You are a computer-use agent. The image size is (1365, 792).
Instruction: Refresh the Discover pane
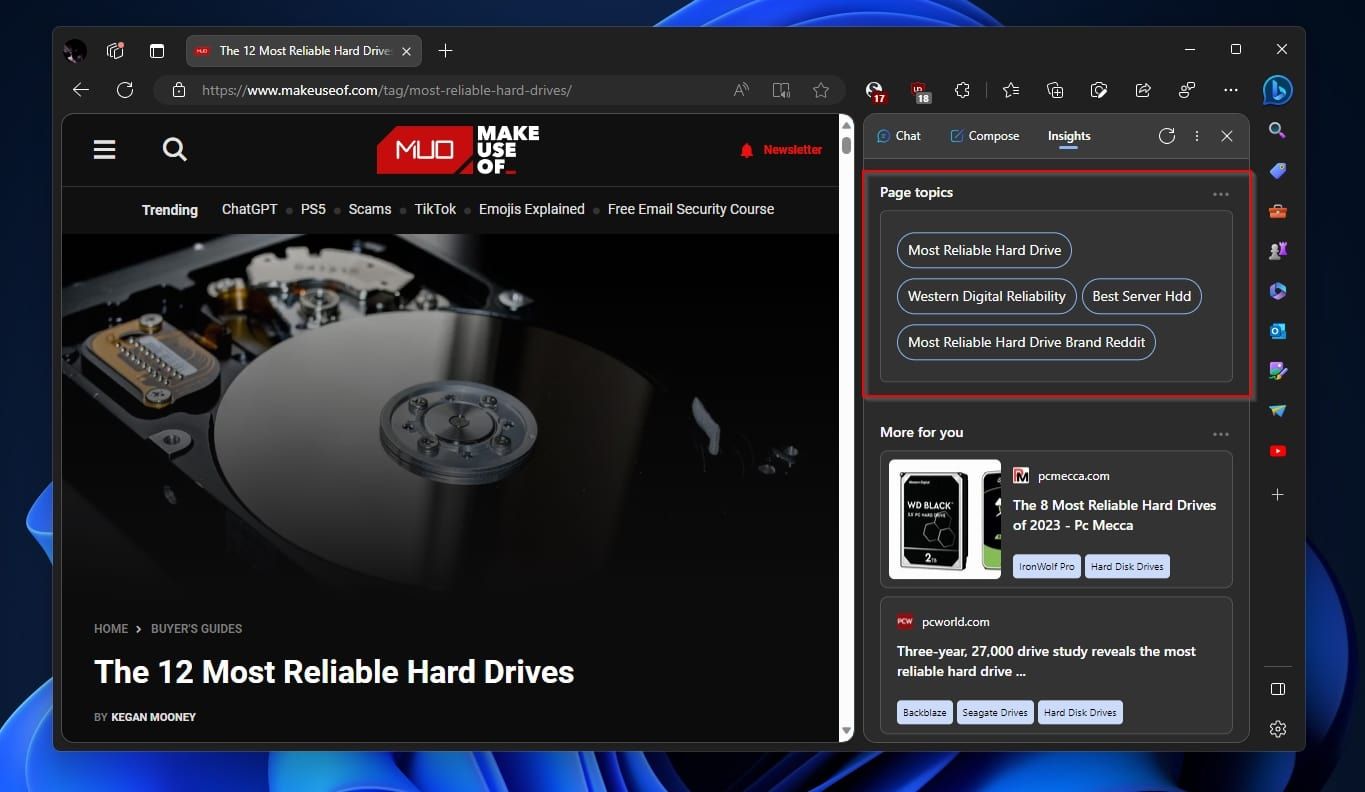(x=1166, y=136)
